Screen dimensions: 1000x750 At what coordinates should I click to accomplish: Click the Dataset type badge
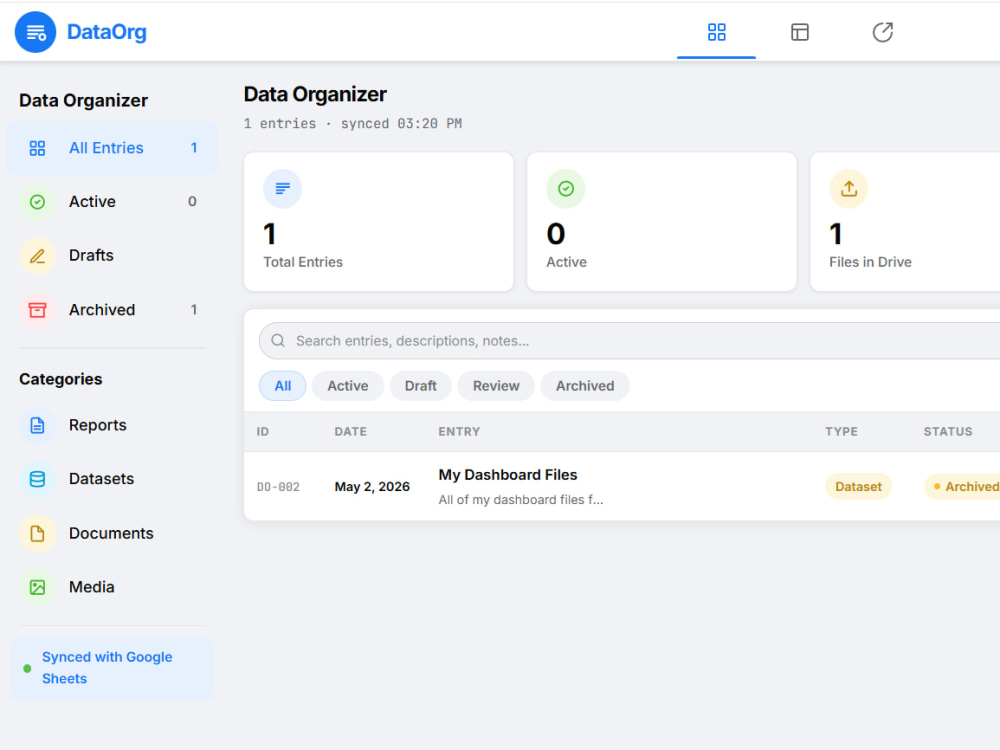click(x=858, y=487)
